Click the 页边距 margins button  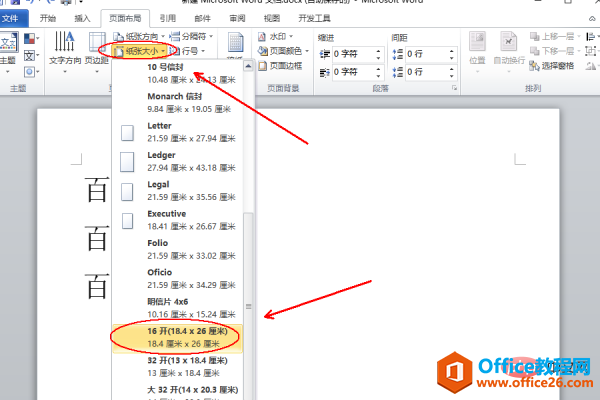[x=97, y=53]
